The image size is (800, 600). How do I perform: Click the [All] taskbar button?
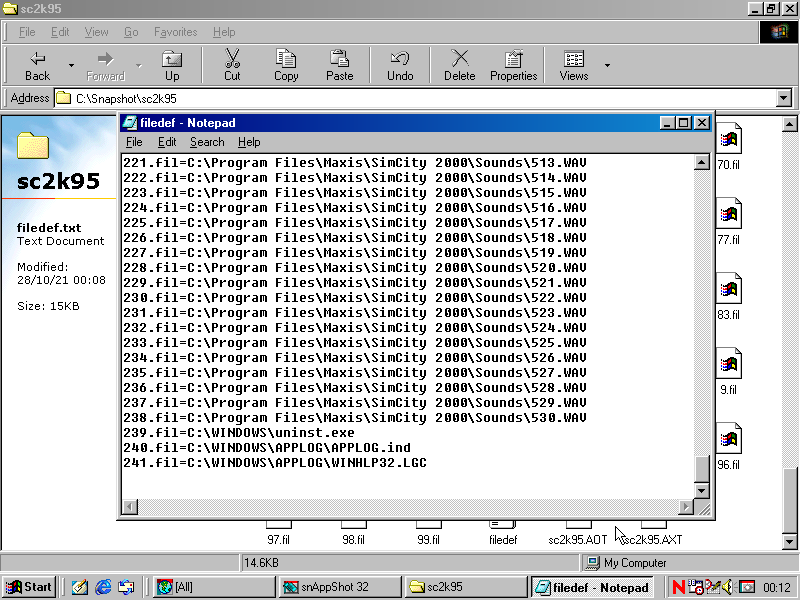click(214, 587)
